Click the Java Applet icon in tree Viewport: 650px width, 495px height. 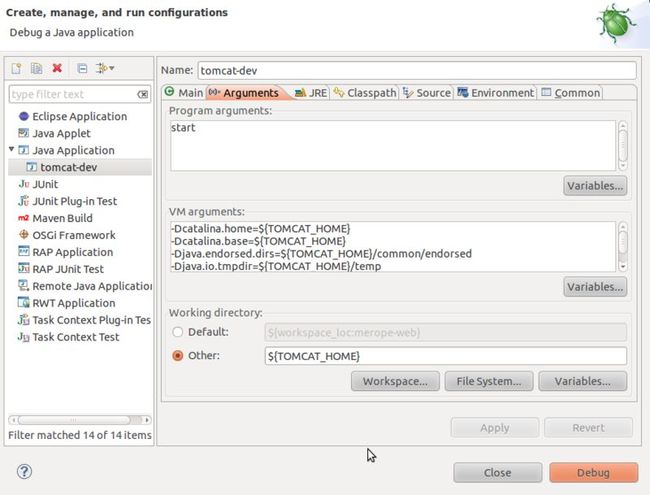point(24,133)
